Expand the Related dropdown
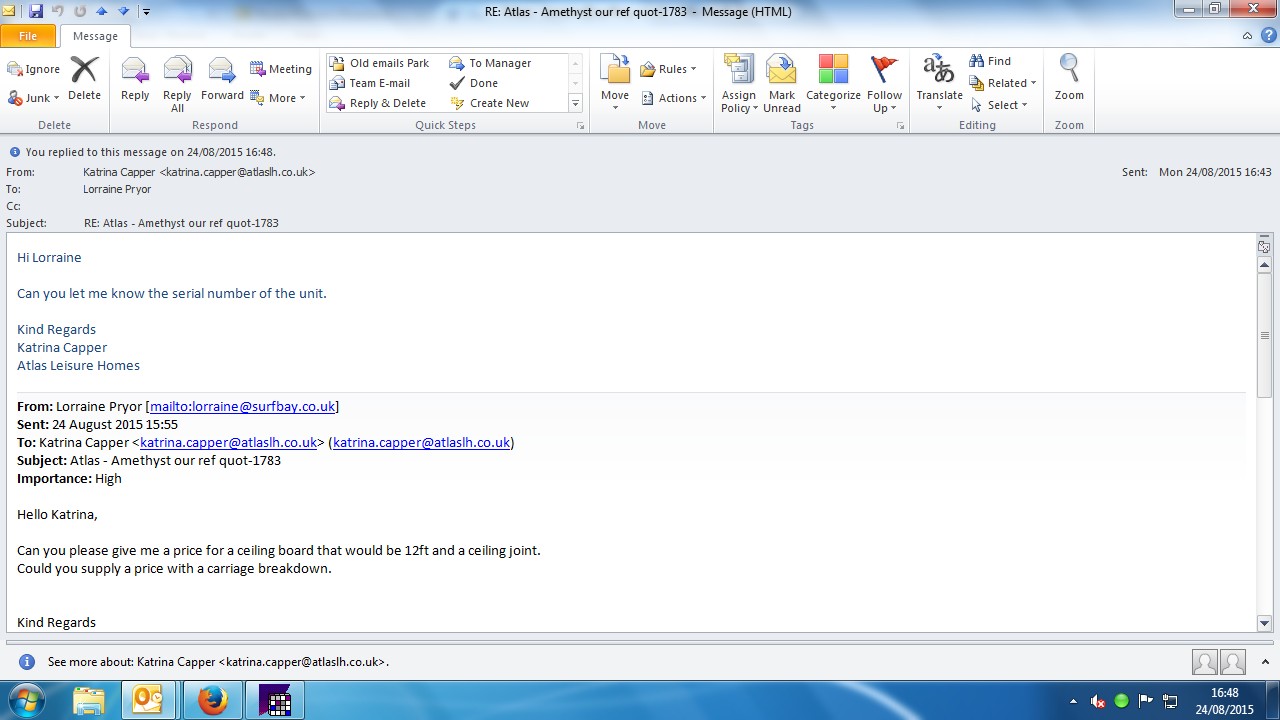1280x720 pixels. [1003, 83]
